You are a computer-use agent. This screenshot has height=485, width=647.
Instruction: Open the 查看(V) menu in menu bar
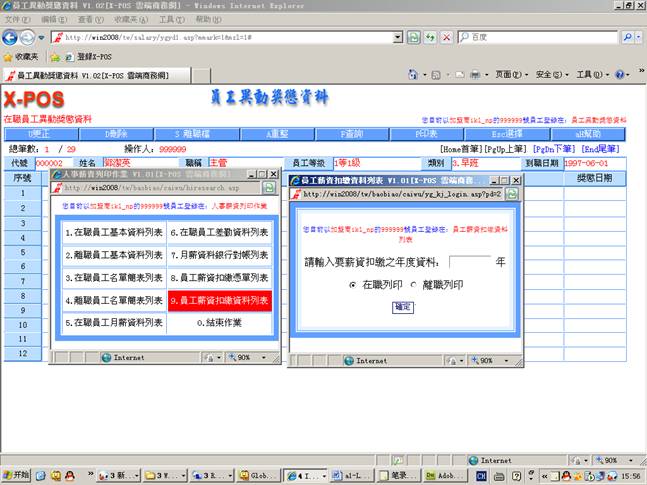(90, 19)
